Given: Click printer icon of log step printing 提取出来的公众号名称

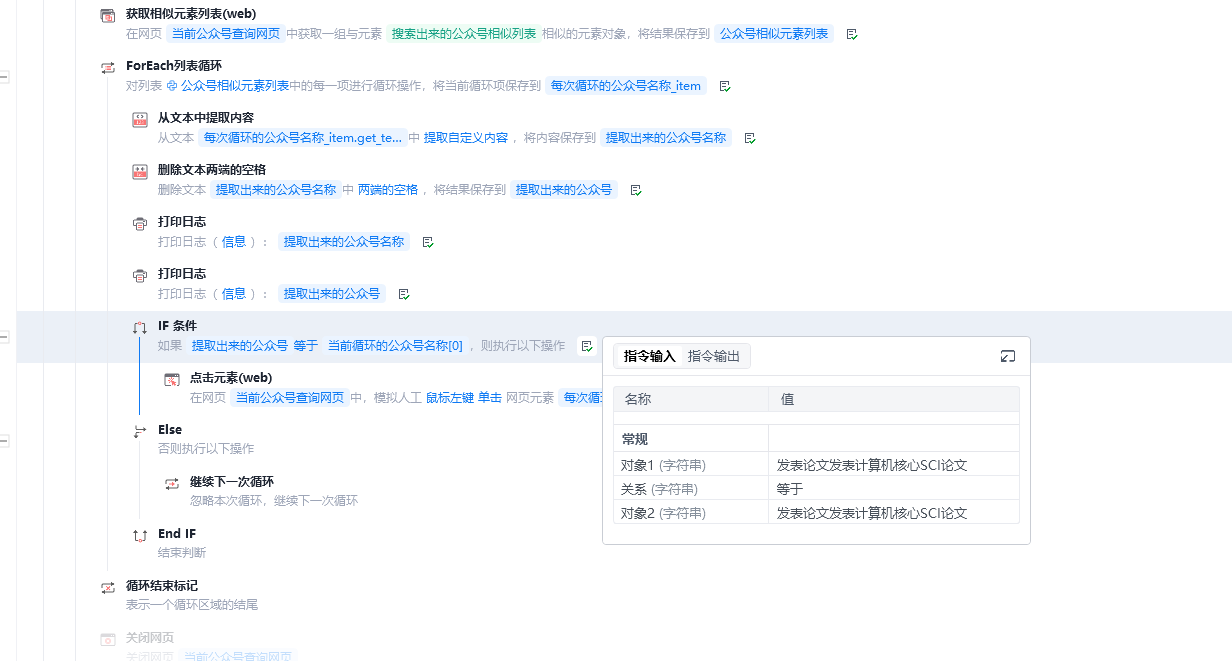Looking at the screenshot, I should [140, 223].
